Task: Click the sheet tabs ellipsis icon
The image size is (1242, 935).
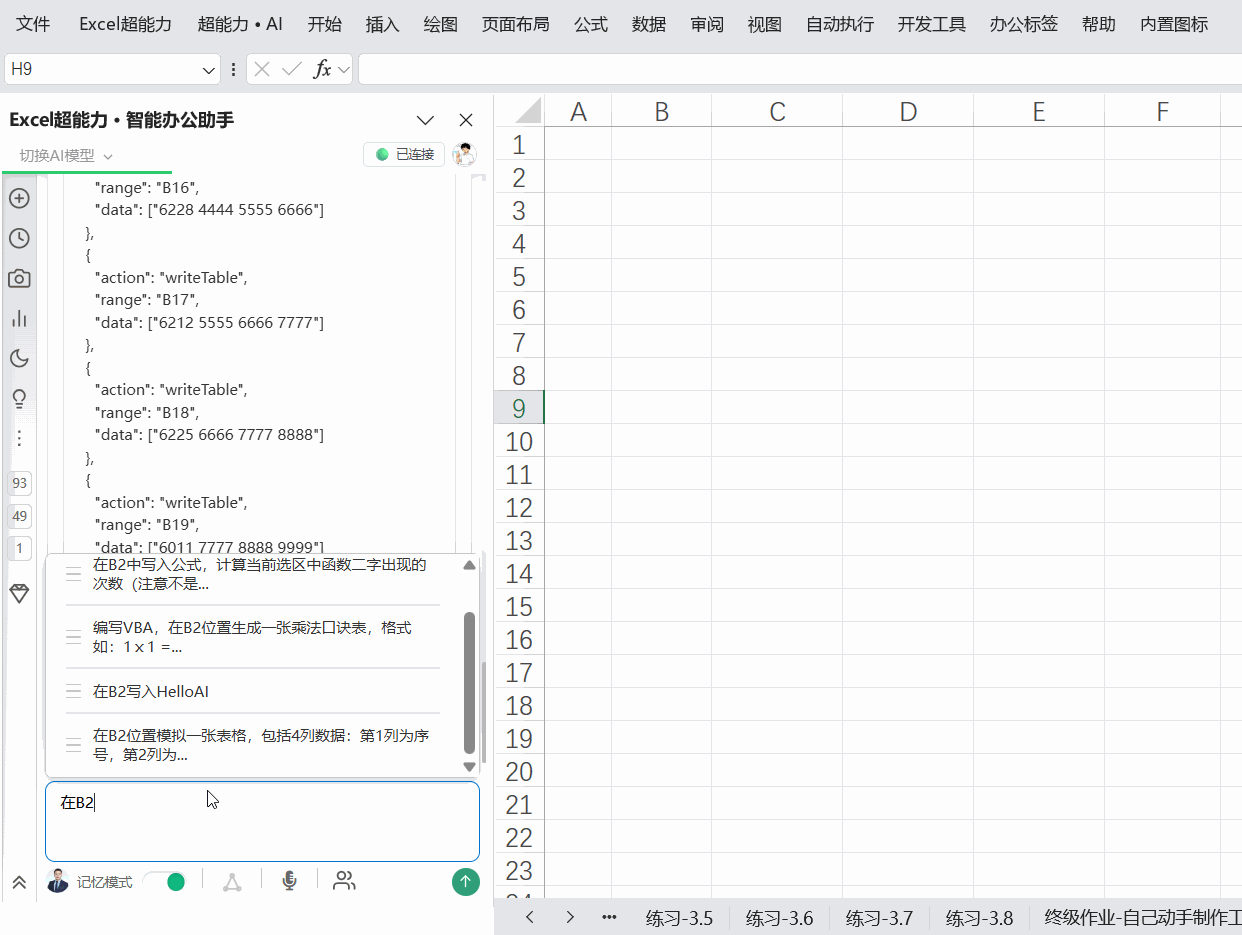Action: pos(609,917)
